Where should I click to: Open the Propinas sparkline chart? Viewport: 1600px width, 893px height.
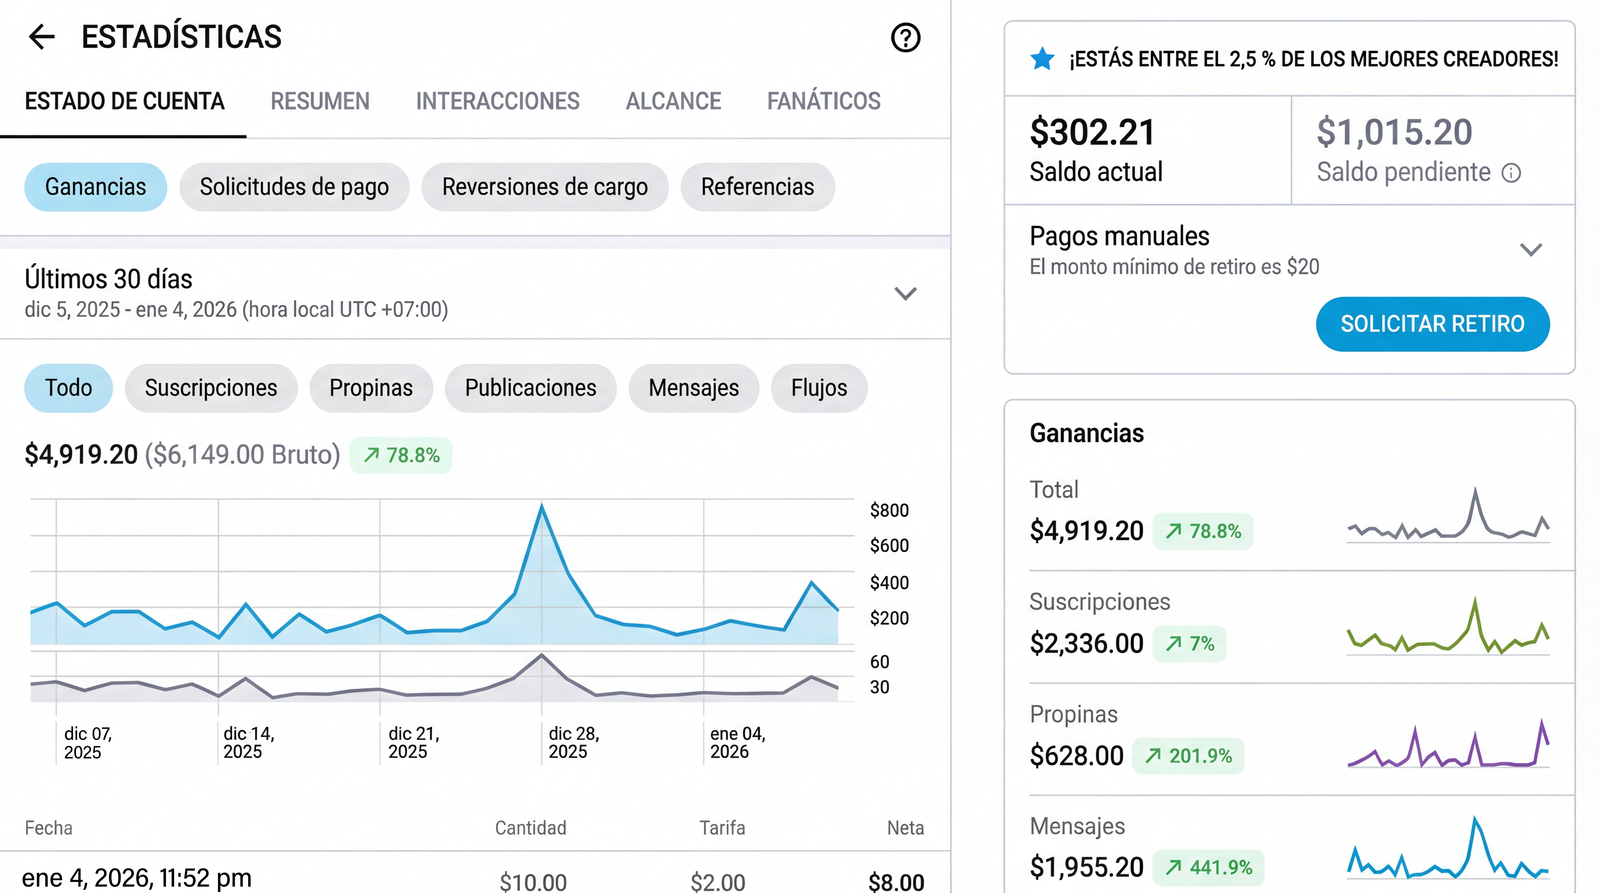point(1448,745)
